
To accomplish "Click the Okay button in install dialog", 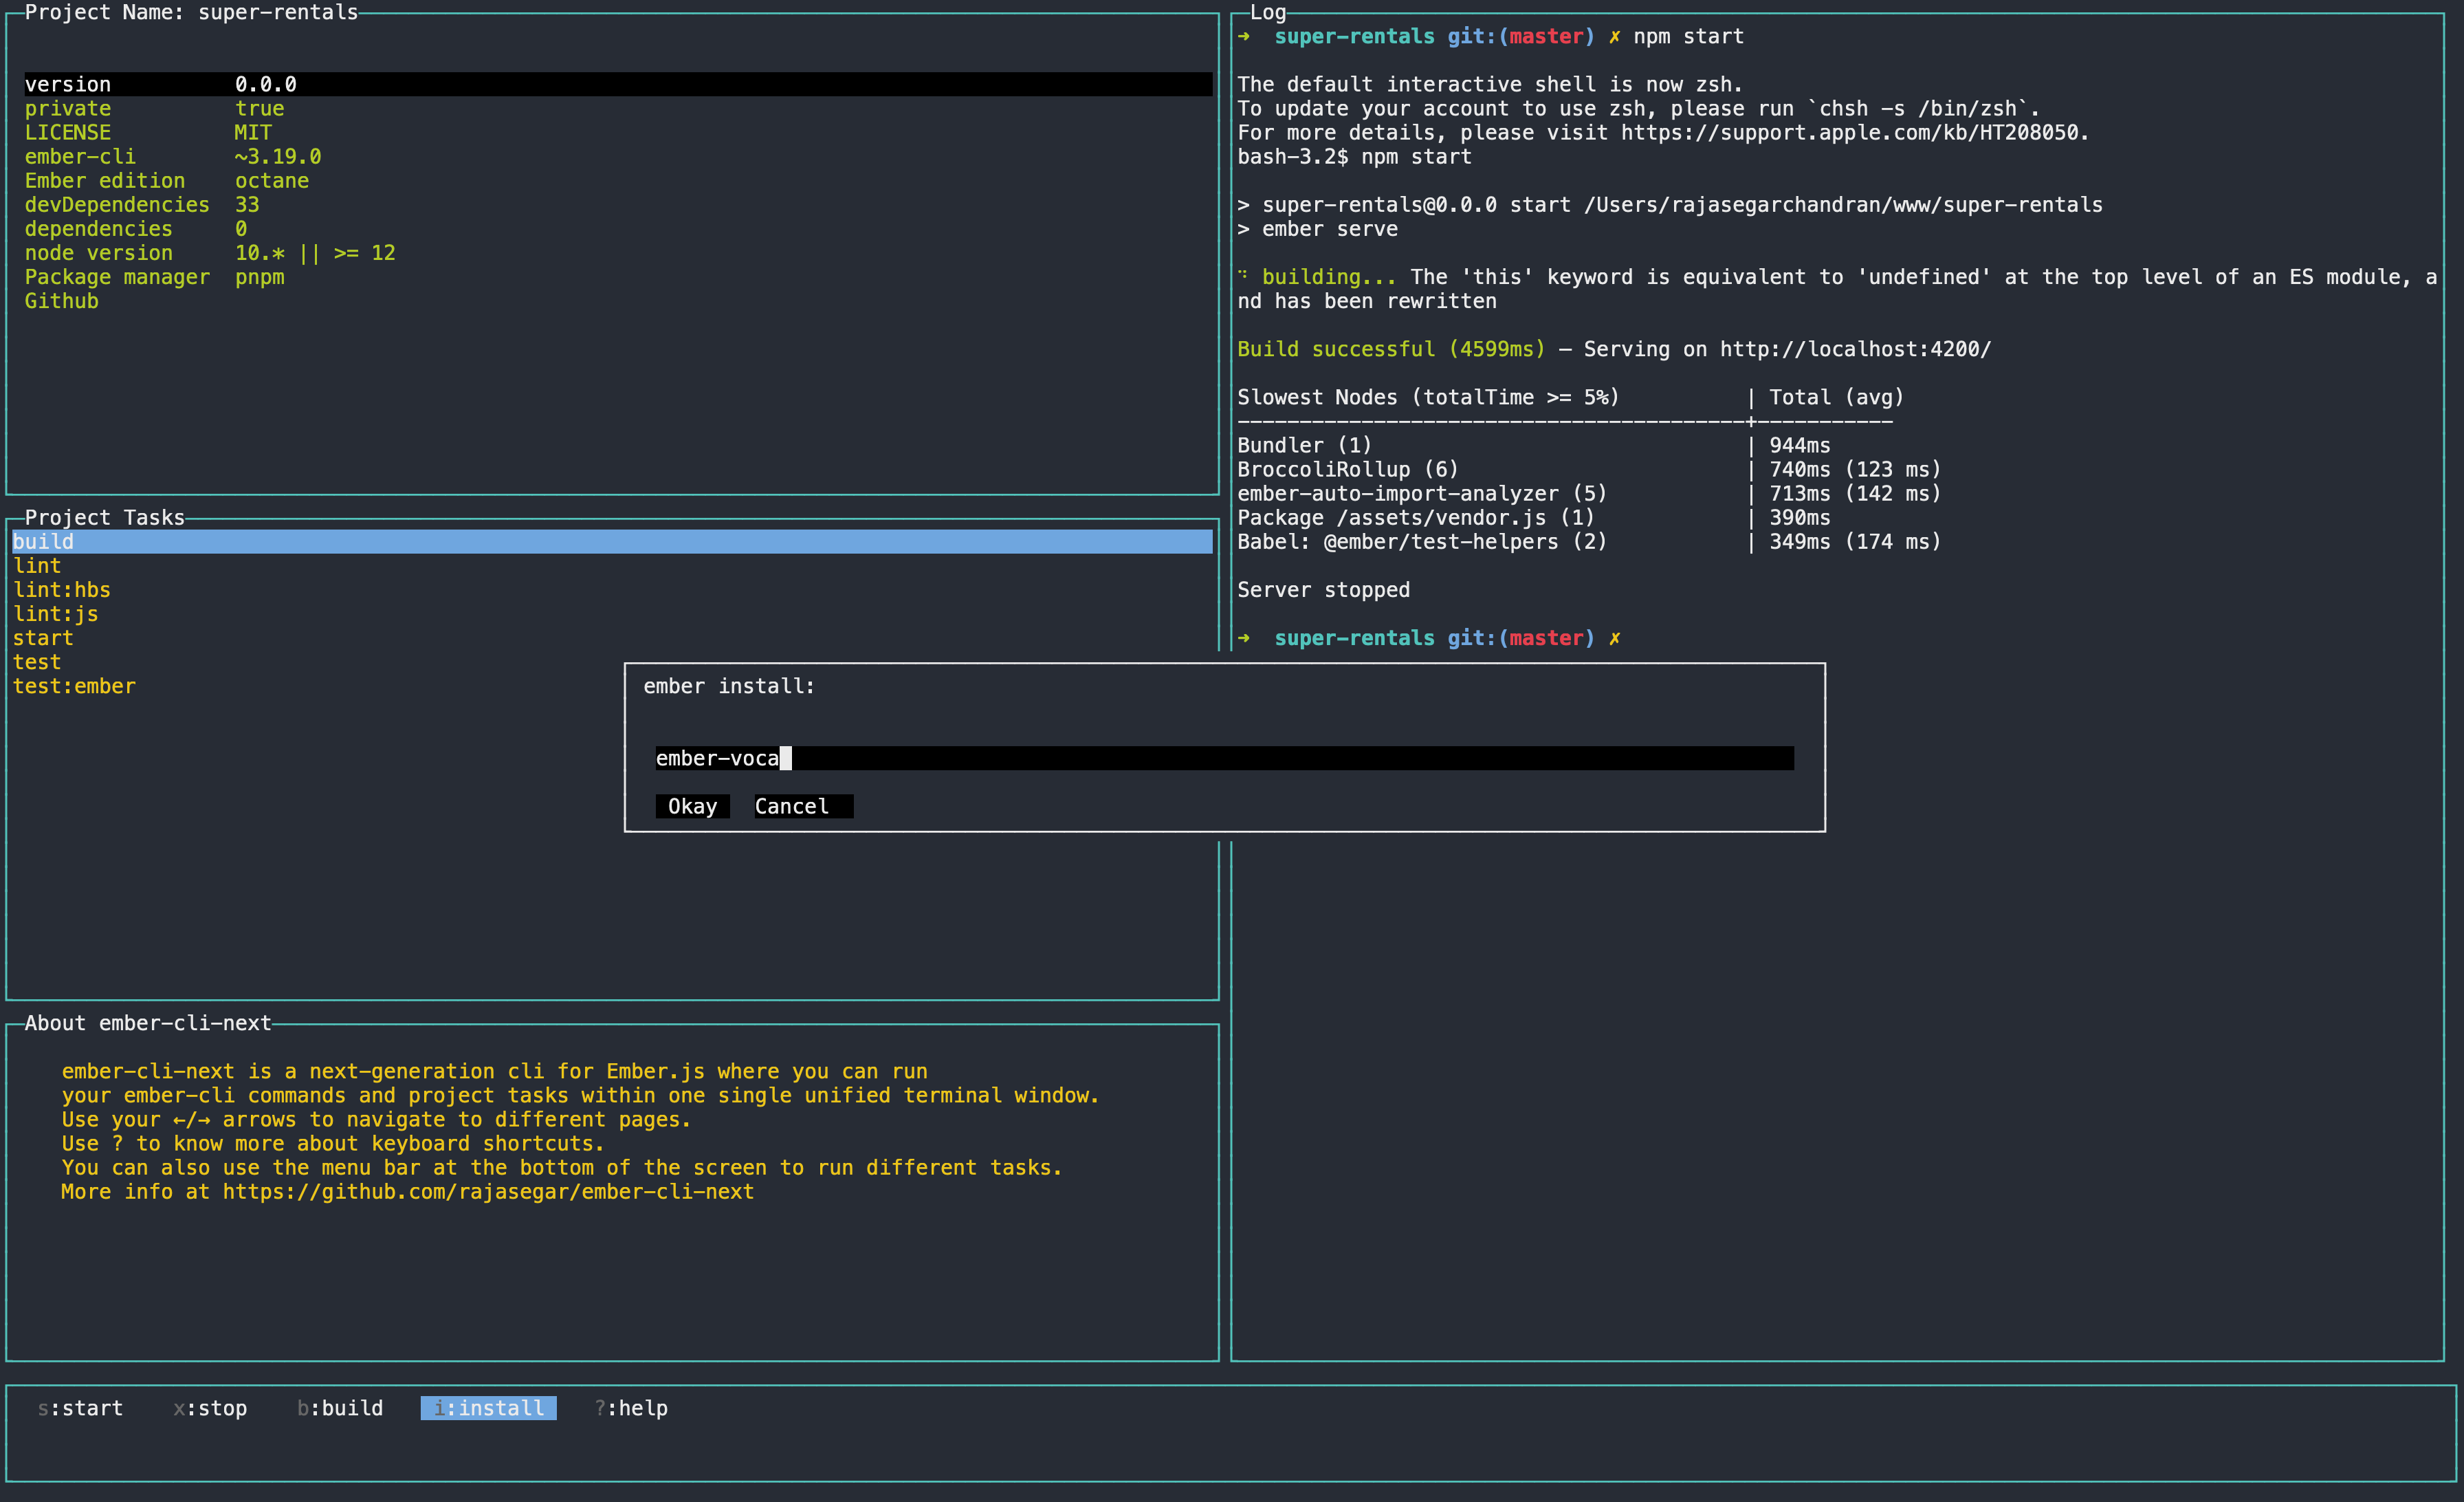I will pyautogui.click(x=692, y=806).
